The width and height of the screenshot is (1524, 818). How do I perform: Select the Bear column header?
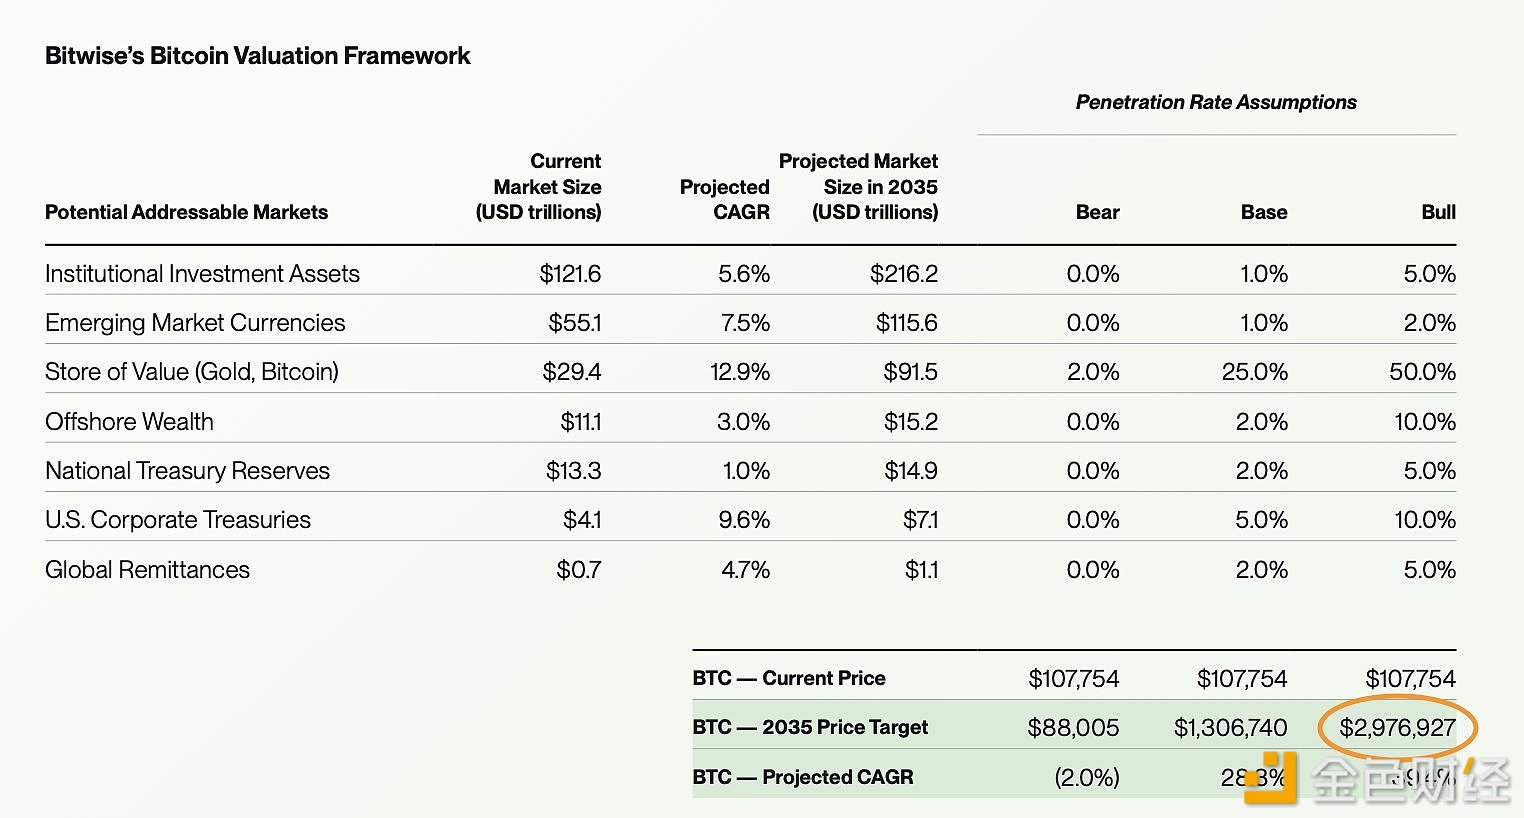pyautogui.click(x=1097, y=212)
